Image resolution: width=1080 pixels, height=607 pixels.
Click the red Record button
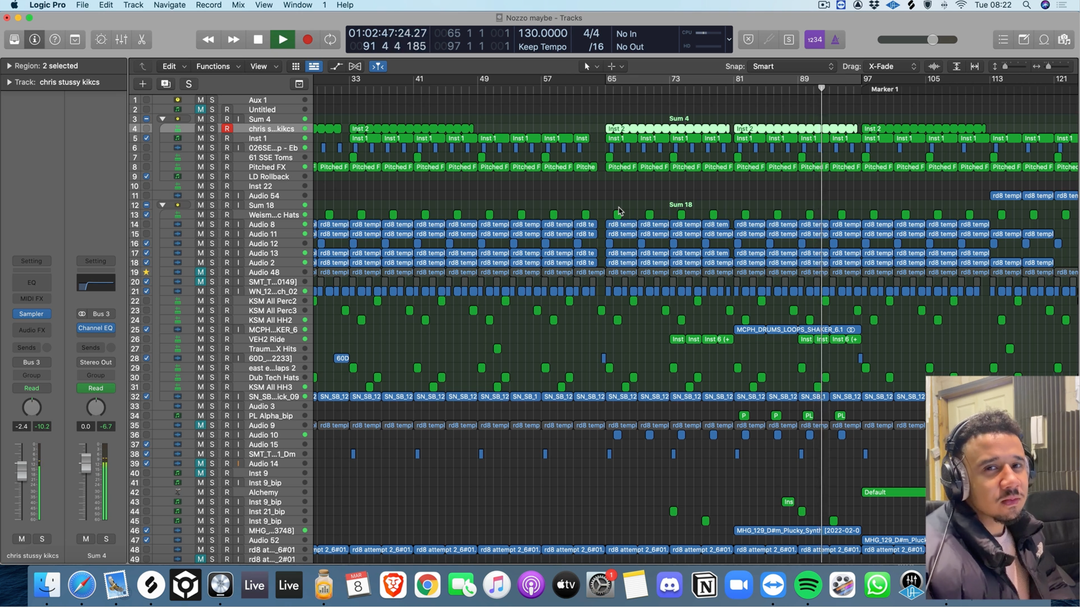[307, 40]
